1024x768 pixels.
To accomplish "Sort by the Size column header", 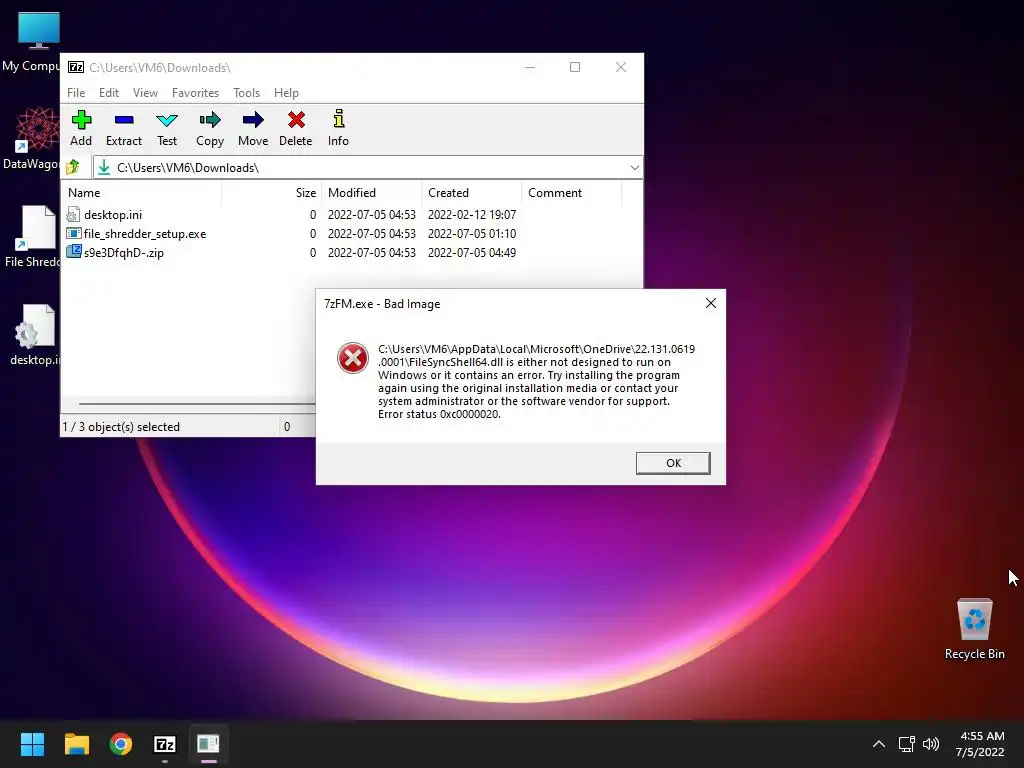I will (272, 193).
